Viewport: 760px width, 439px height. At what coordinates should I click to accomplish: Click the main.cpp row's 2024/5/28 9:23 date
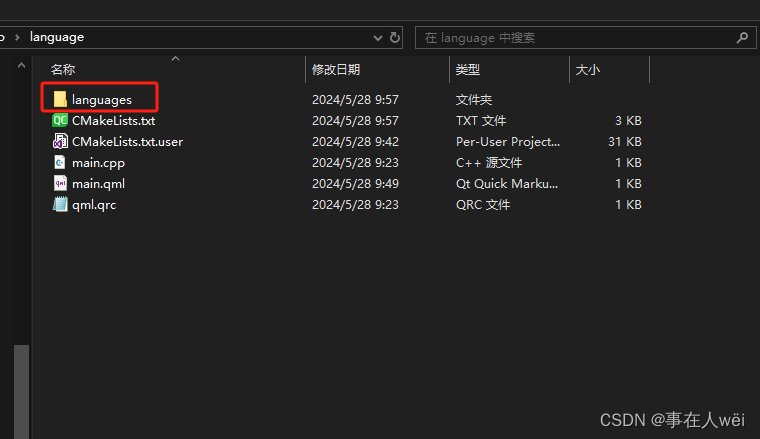pyautogui.click(x=355, y=163)
